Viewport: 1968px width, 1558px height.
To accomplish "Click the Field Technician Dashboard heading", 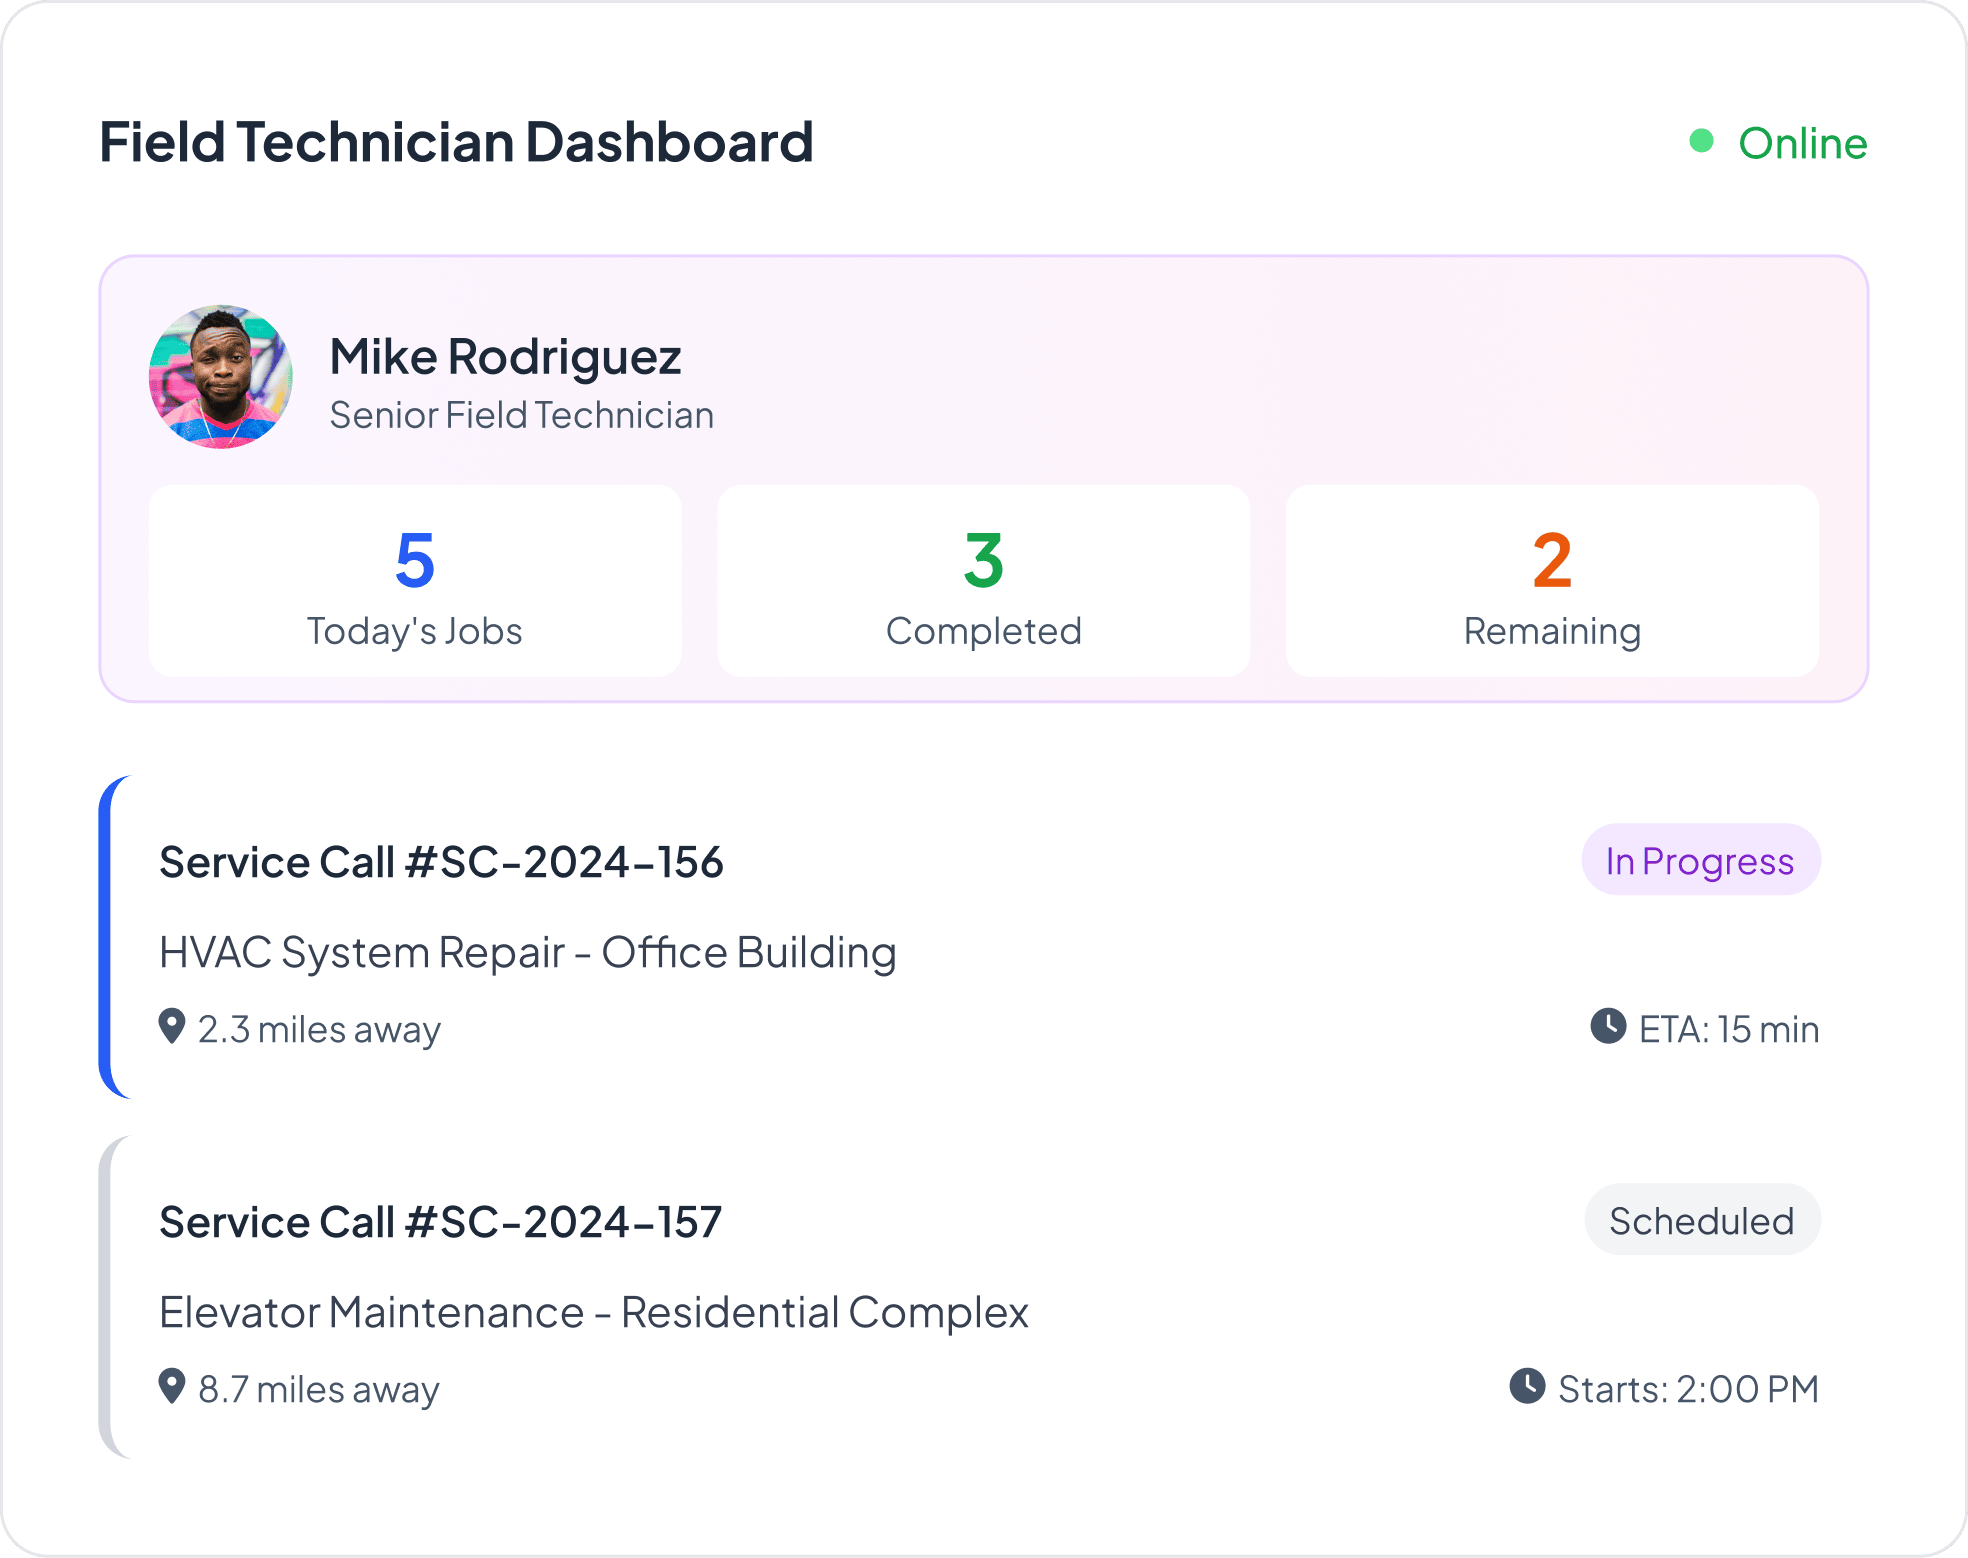I will [456, 142].
